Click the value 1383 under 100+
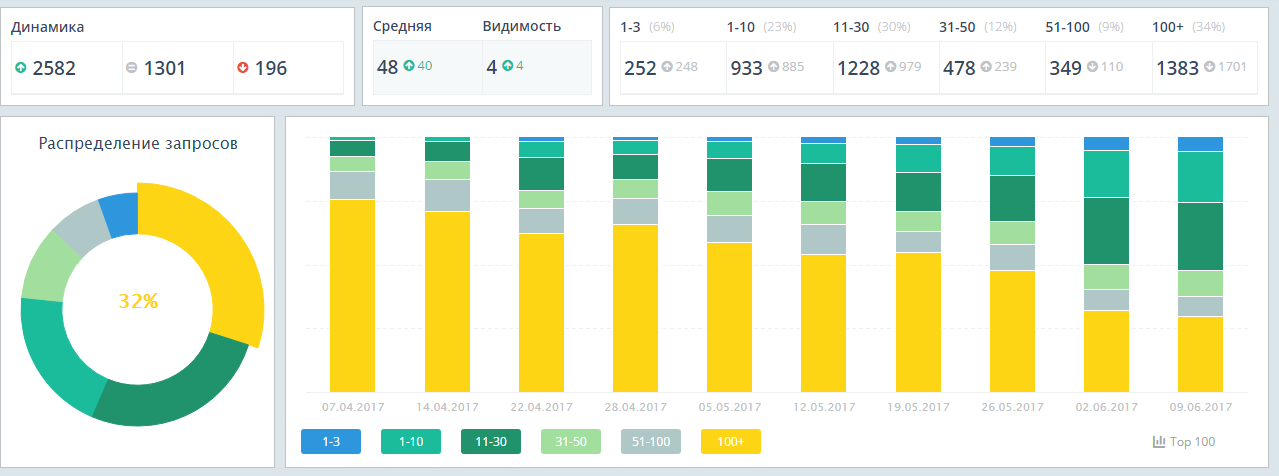Screen dimensions: 1279x476 point(1176,68)
